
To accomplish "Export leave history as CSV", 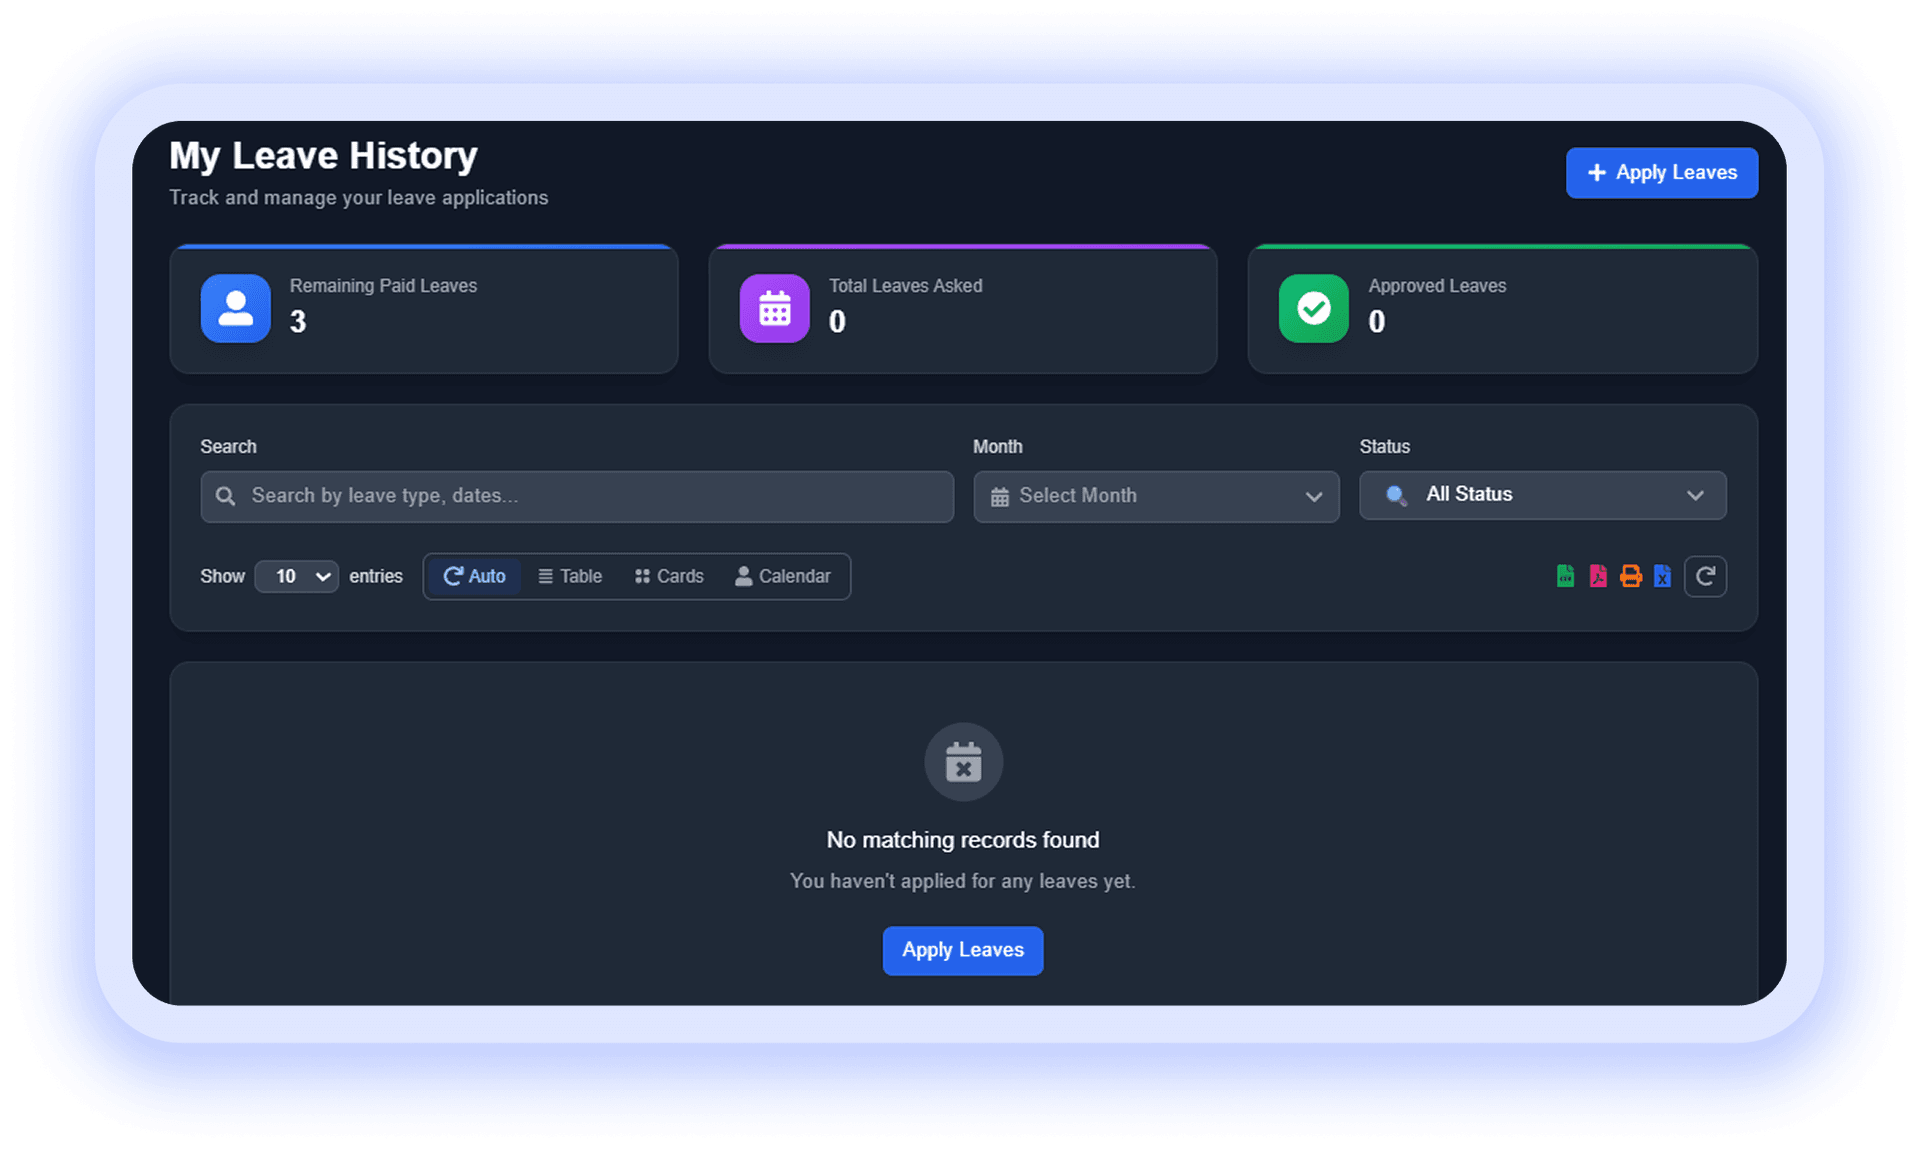I will [1565, 576].
